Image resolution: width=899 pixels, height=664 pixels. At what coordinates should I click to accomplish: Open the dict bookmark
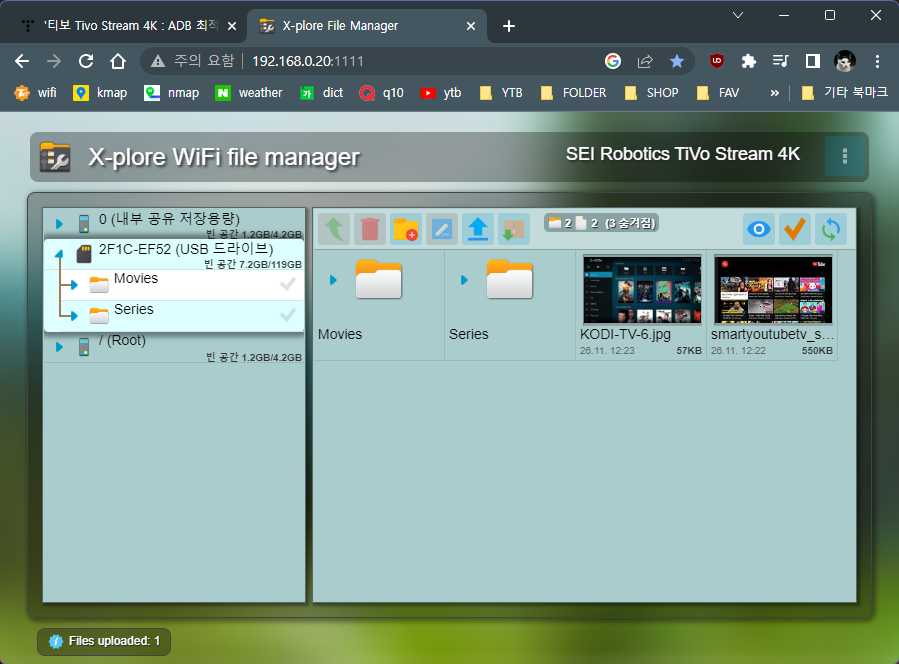click(x=322, y=92)
